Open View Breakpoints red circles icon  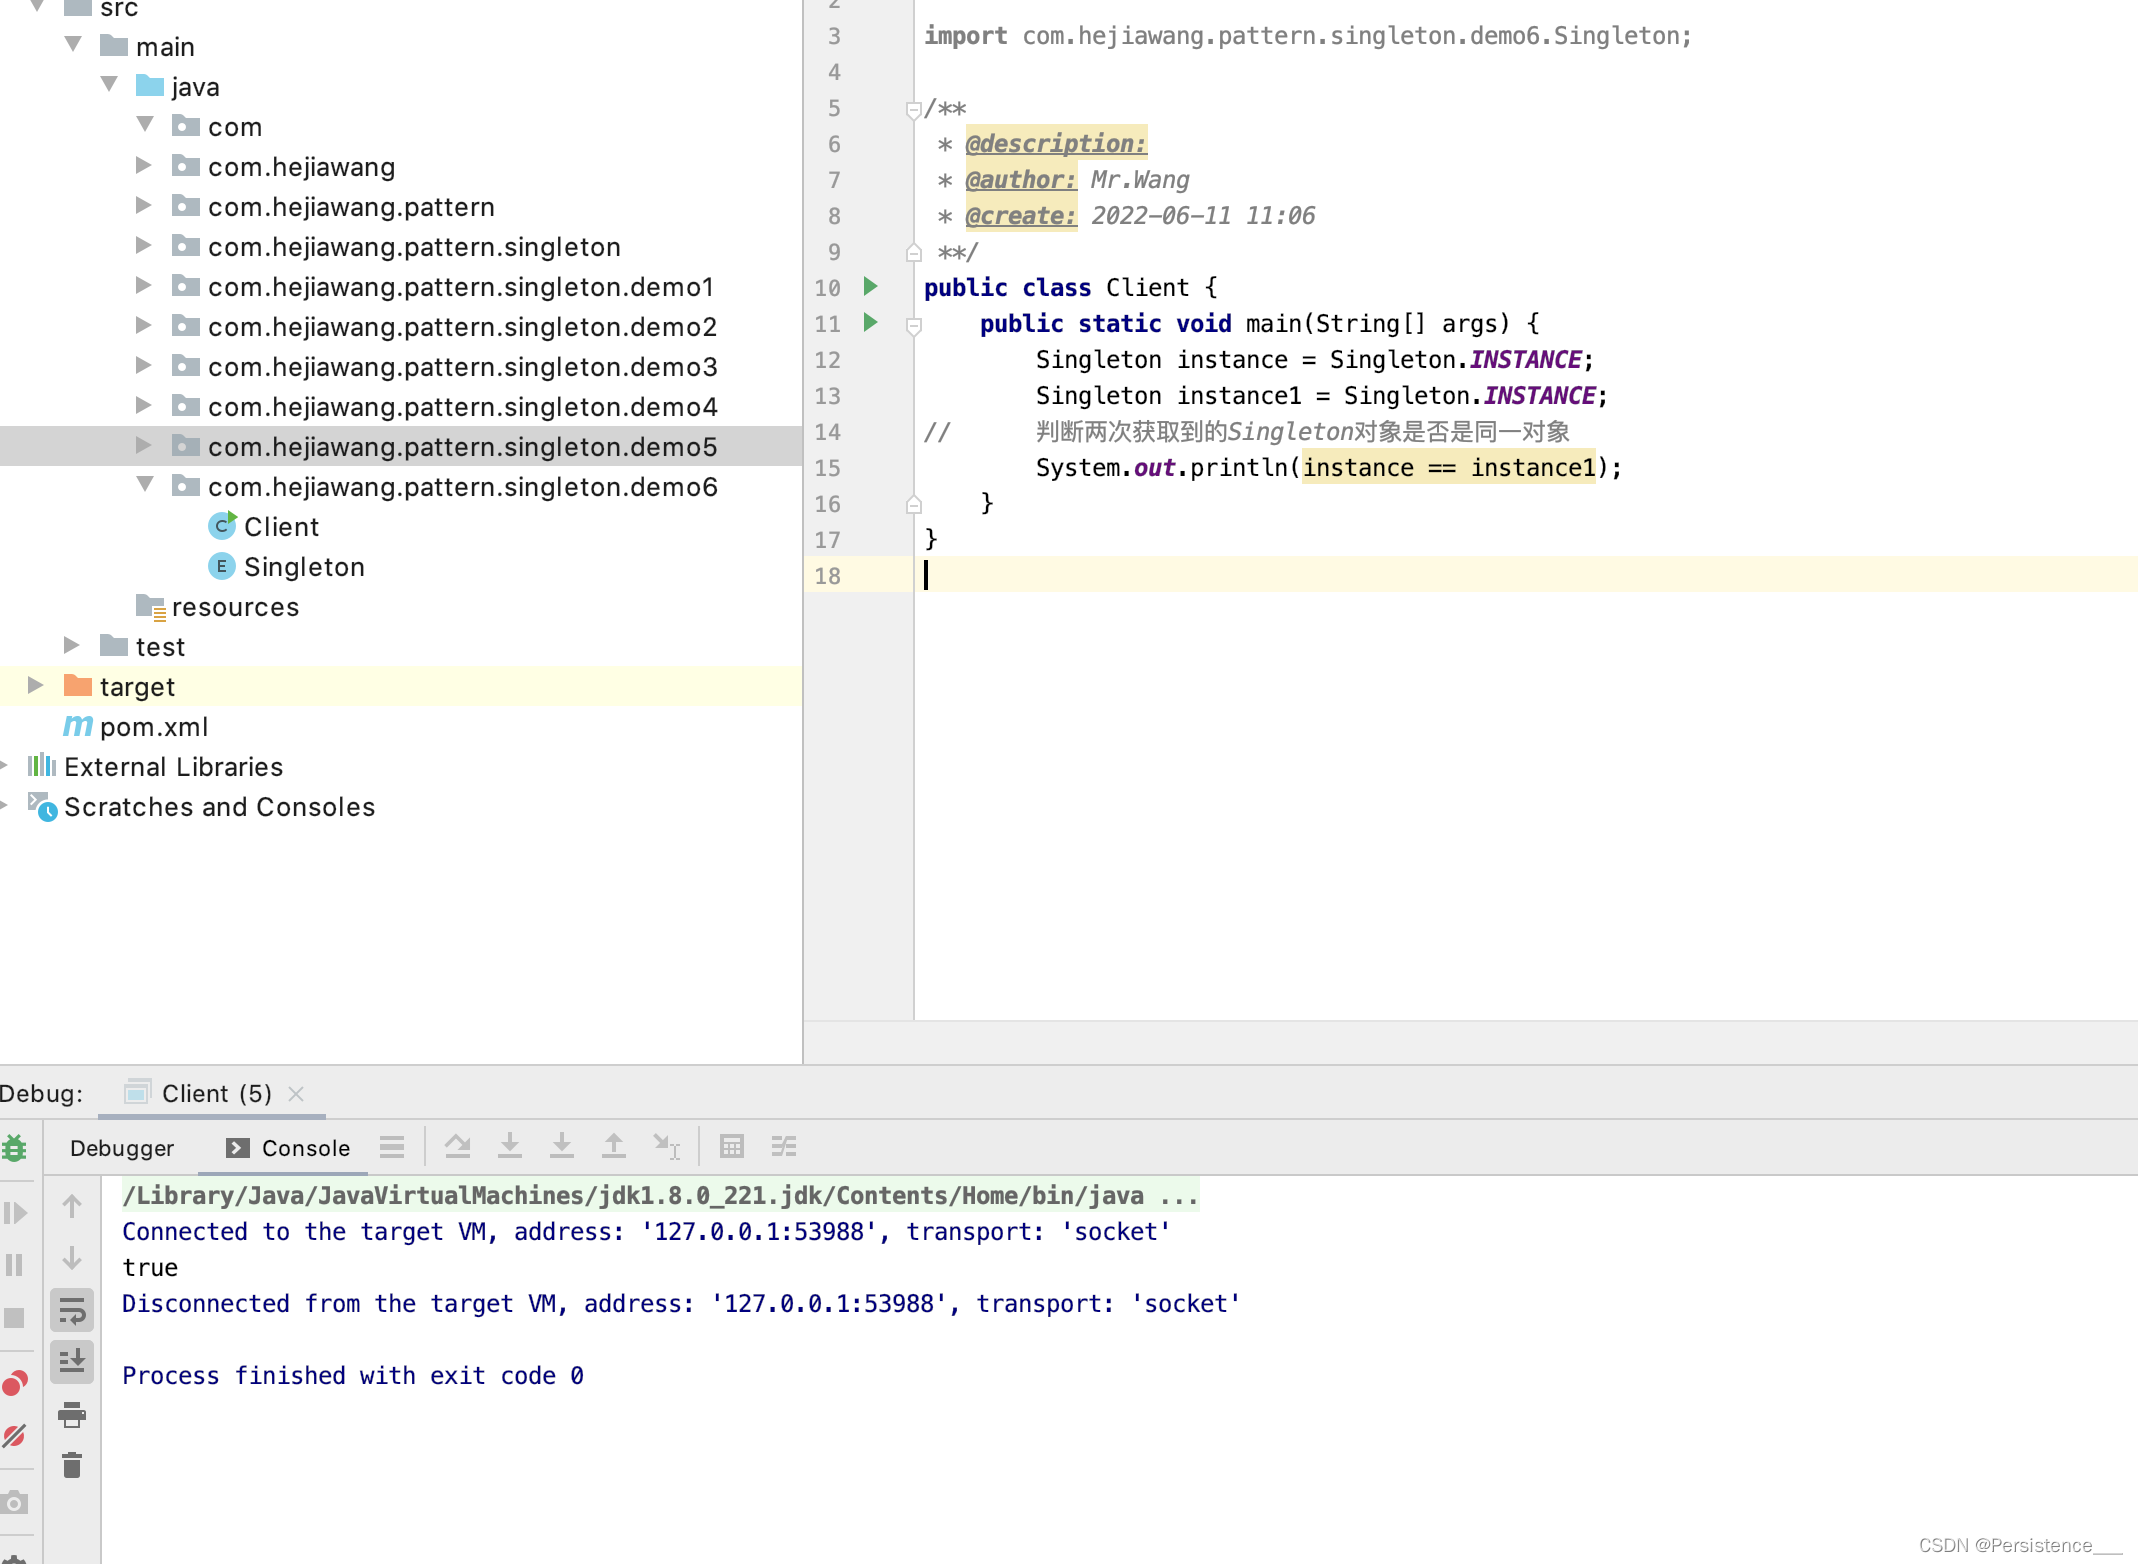pos(14,1384)
